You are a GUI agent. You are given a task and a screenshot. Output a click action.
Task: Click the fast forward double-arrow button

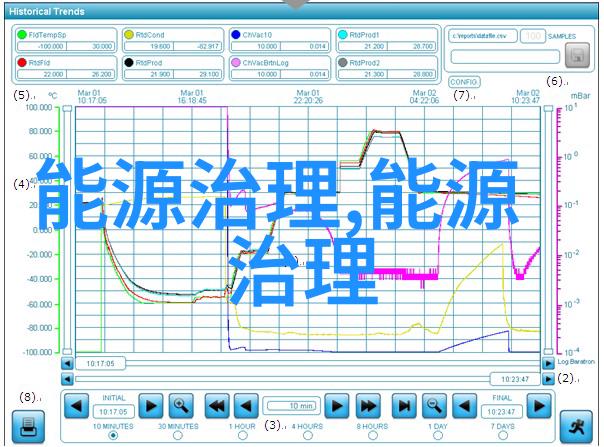coord(367,405)
